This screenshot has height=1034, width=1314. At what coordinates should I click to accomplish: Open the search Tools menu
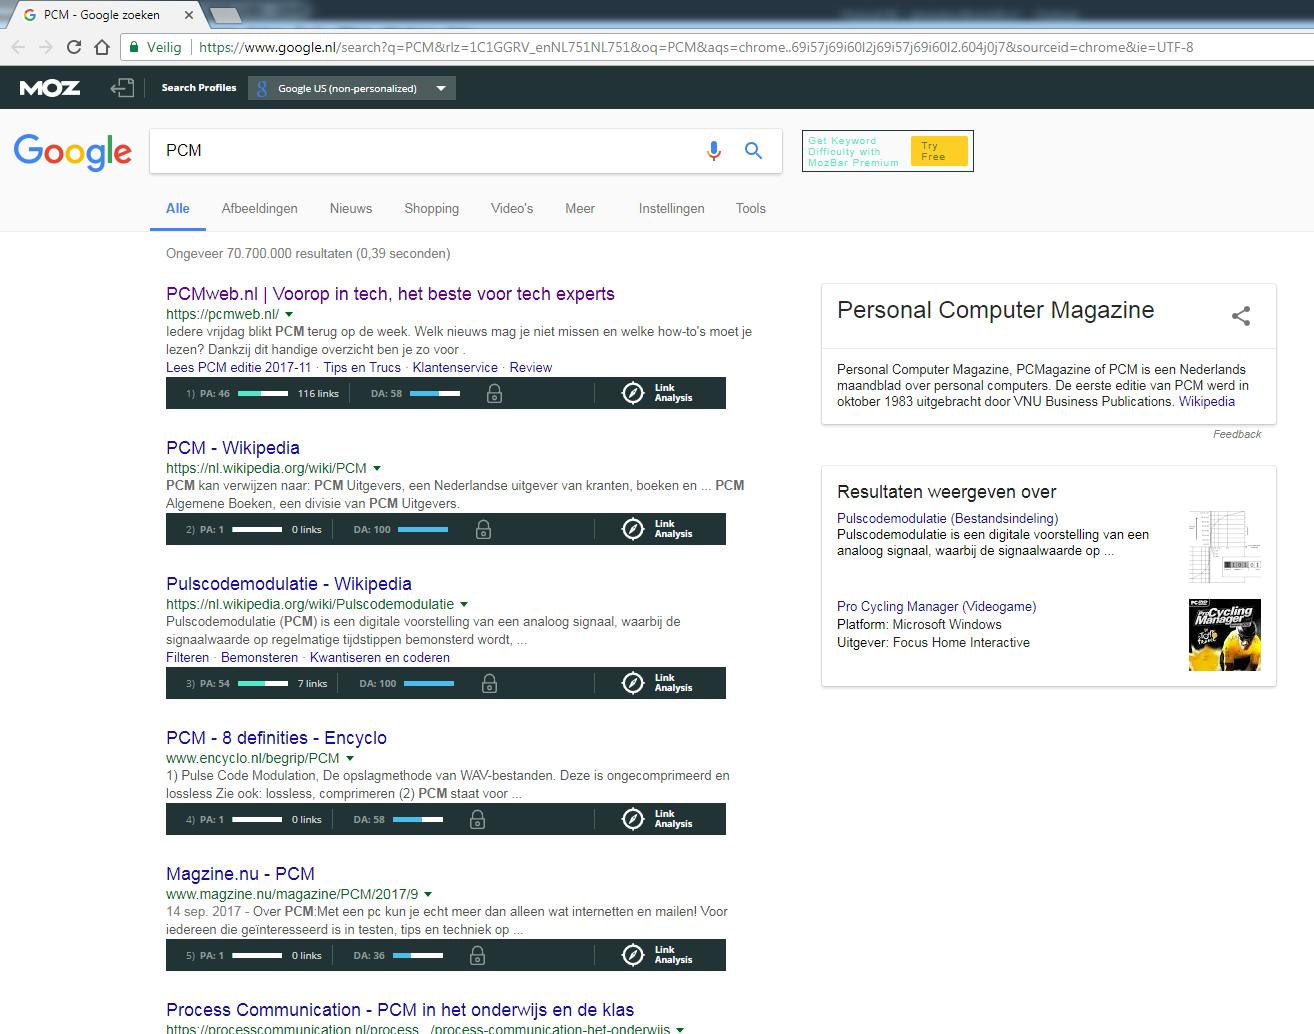coord(751,208)
